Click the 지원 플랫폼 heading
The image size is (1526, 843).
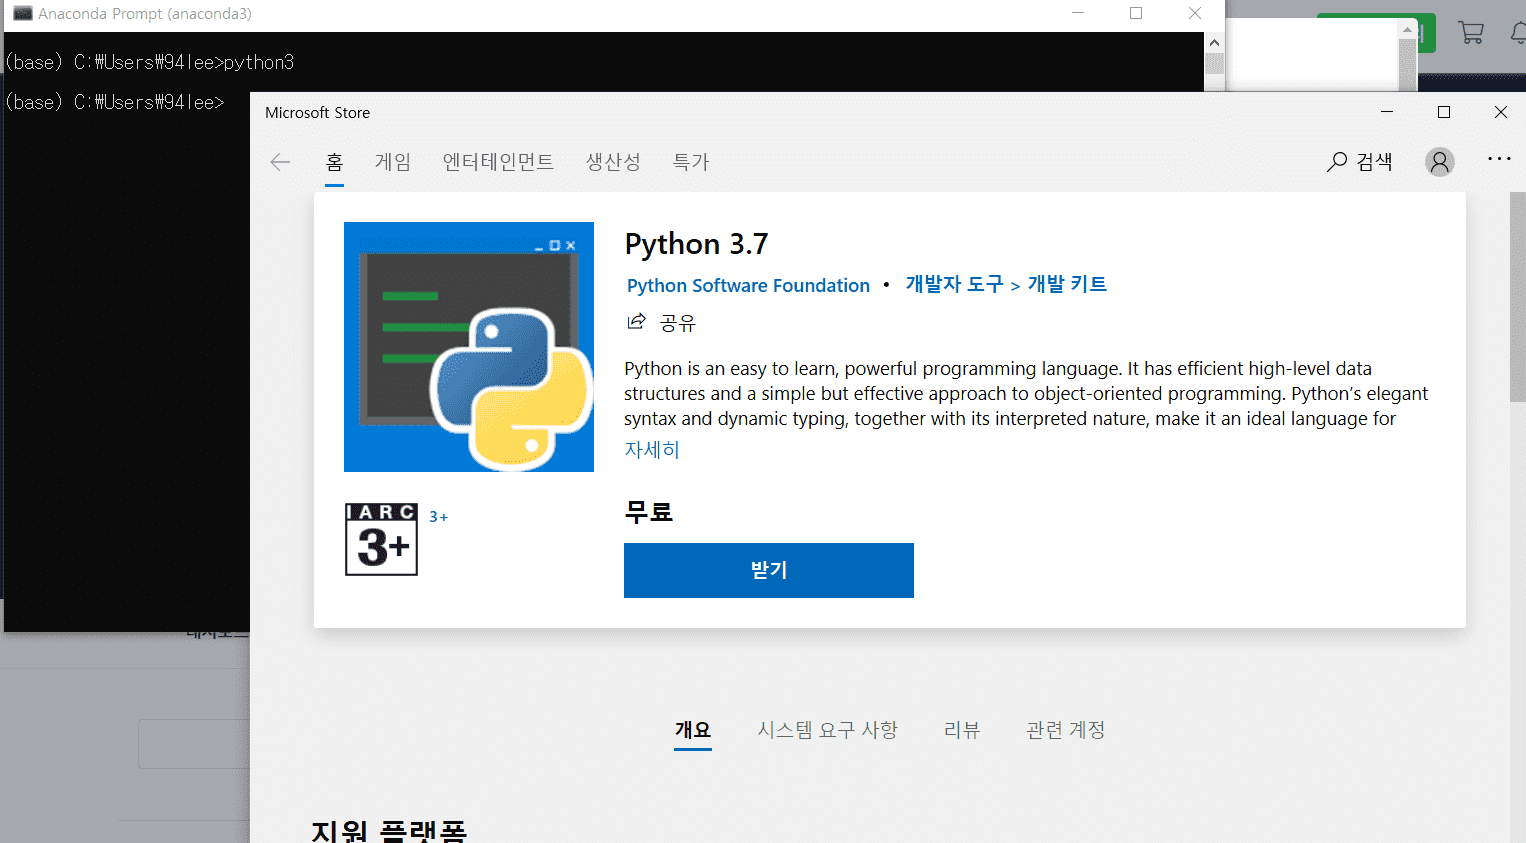tap(389, 832)
